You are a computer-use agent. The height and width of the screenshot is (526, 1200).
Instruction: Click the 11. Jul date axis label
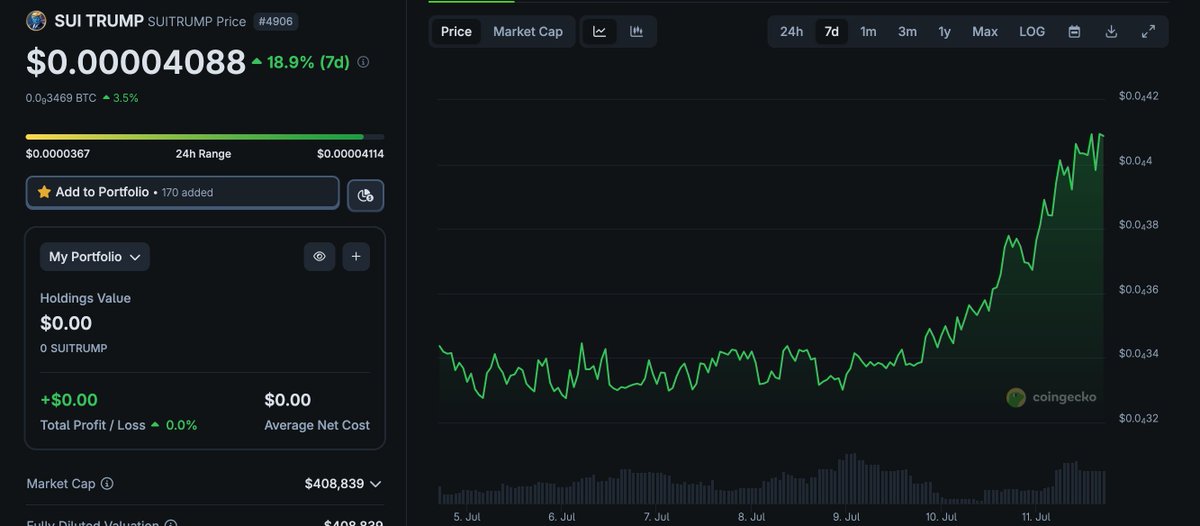1036,517
